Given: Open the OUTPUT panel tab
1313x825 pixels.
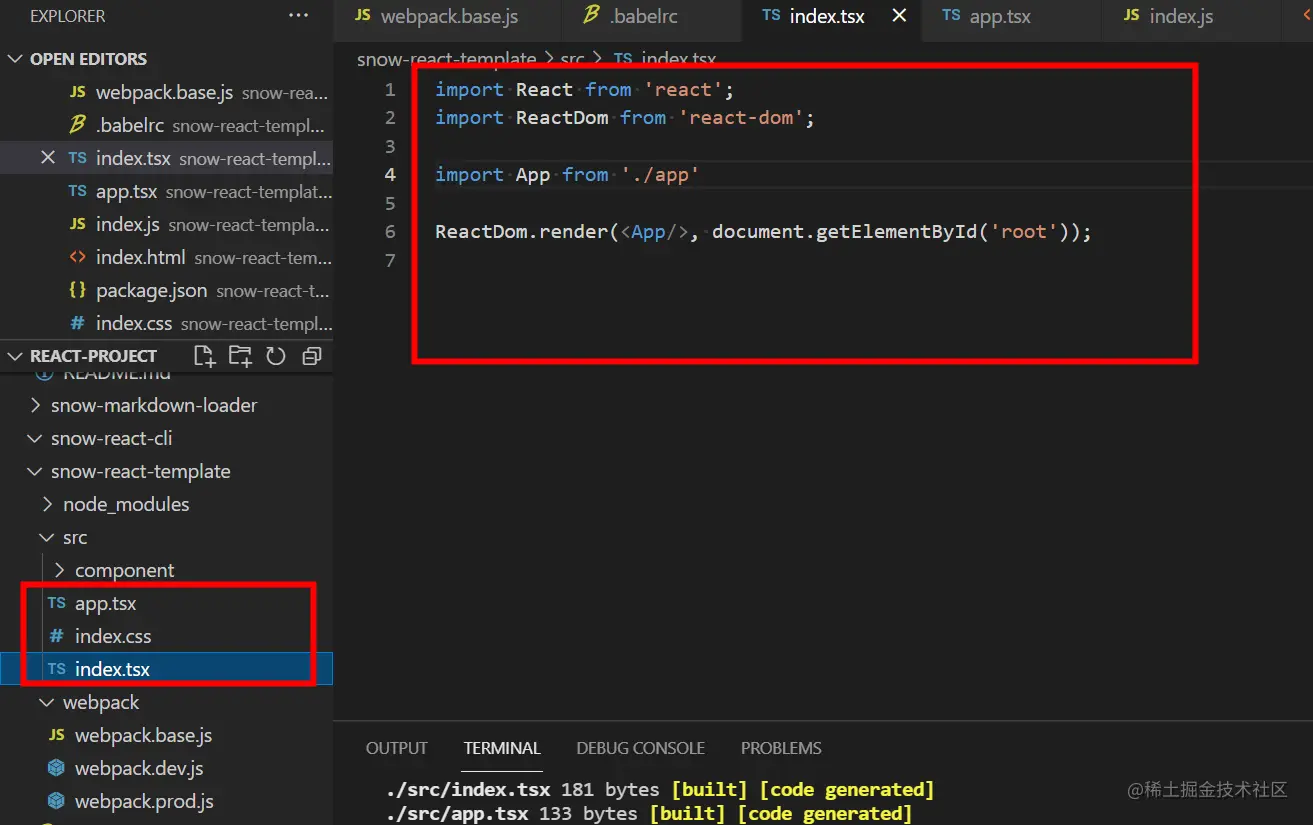Looking at the screenshot, I should pos(397,748).
